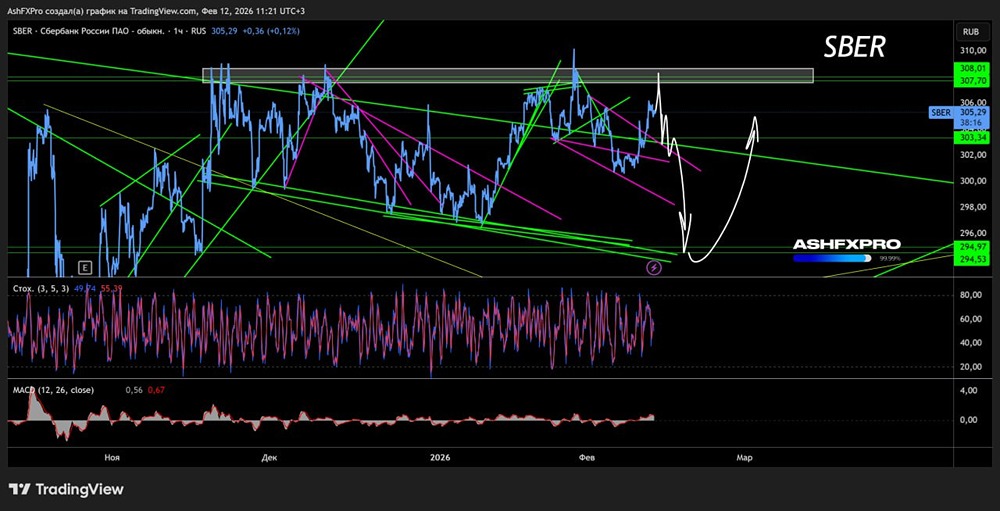The image size is (1000, 511).
Task: Click the earnings 'E' marker icon
Action: 83,267
